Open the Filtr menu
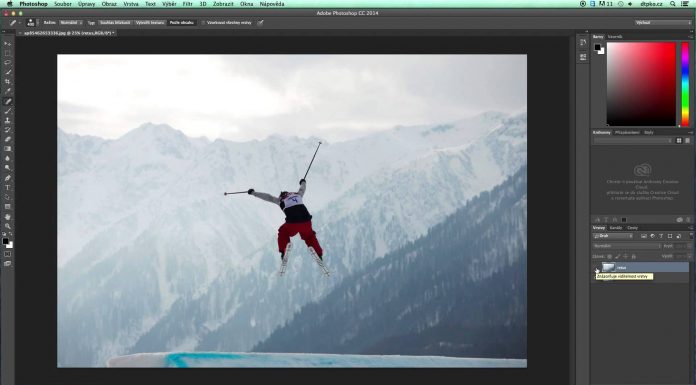 pyautogui.click(x=188, y=4)
